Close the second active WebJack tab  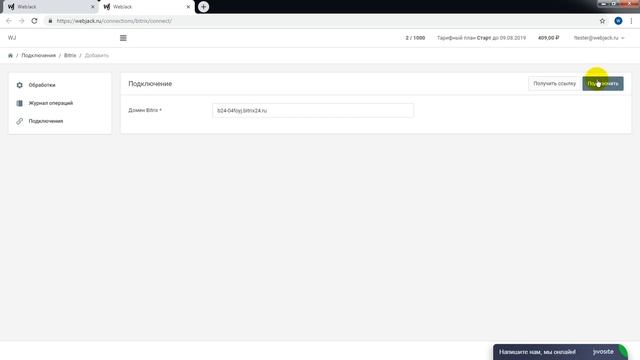(188, 7)
